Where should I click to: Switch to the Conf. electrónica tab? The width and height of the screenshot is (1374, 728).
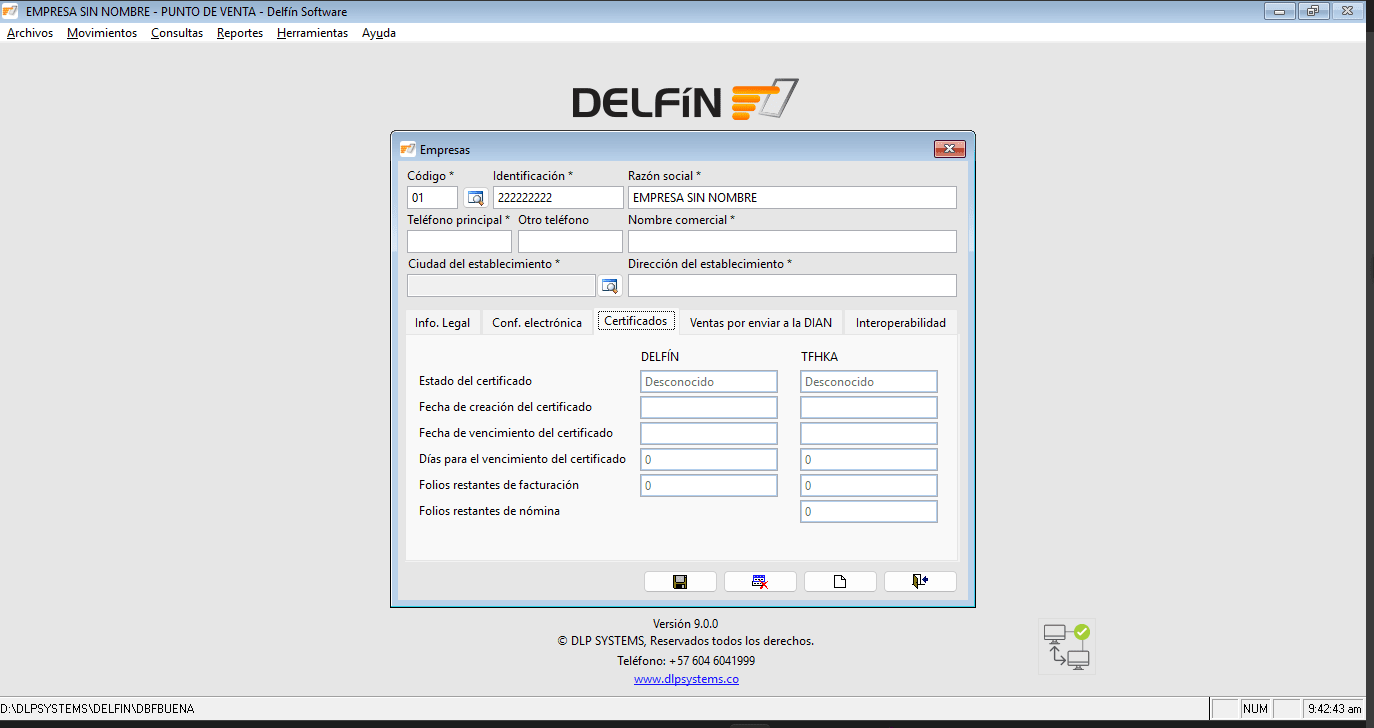point(534,322)
